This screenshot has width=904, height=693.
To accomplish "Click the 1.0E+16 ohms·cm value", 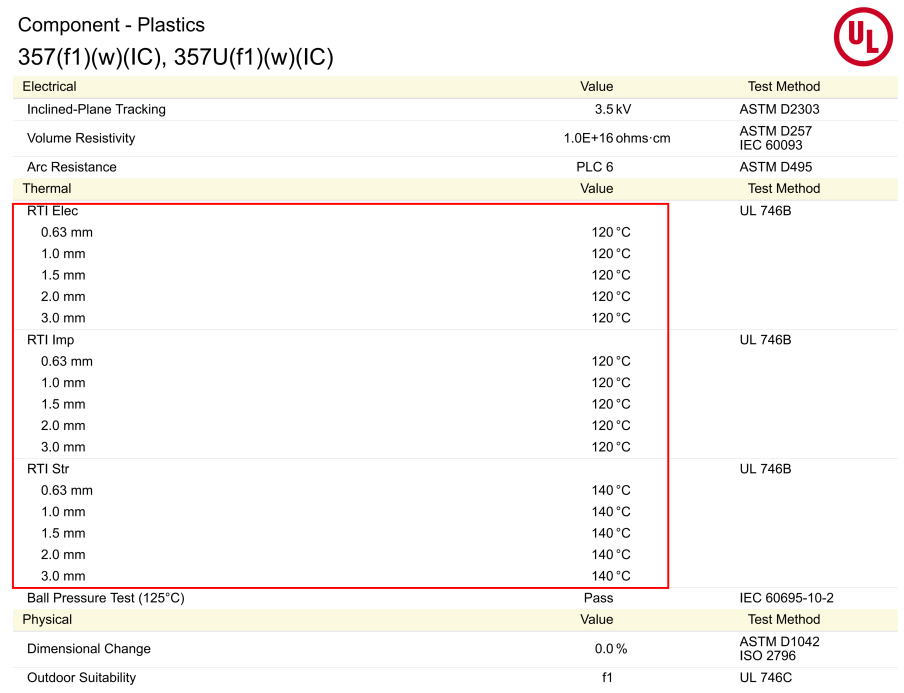I will click(616, 138).
